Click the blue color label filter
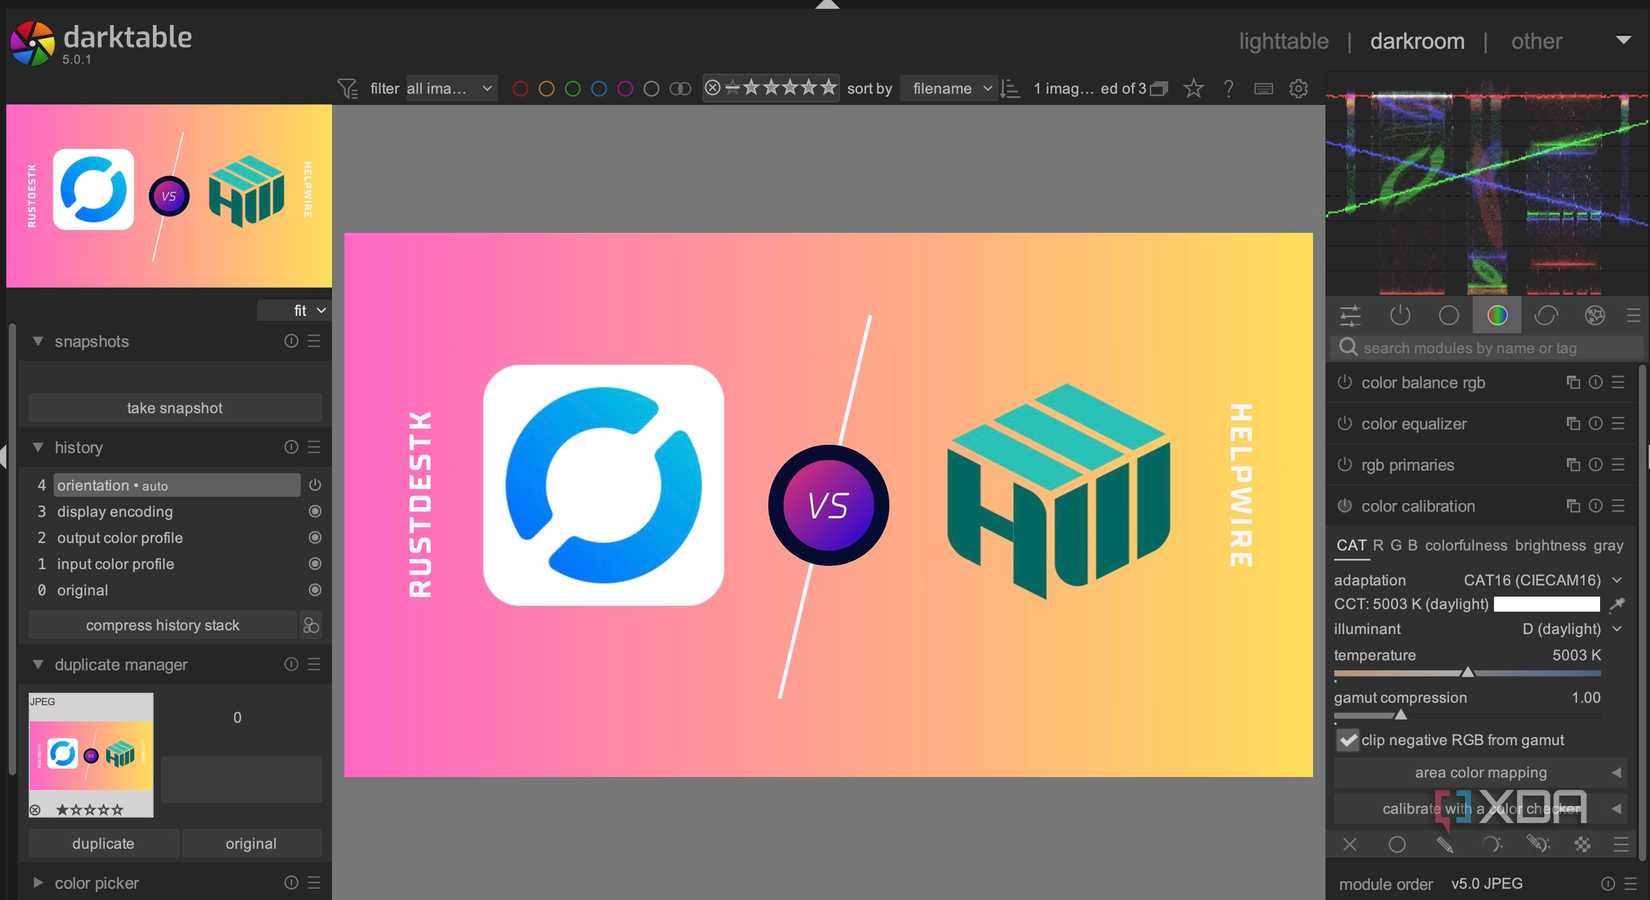 tap(599, 89)
